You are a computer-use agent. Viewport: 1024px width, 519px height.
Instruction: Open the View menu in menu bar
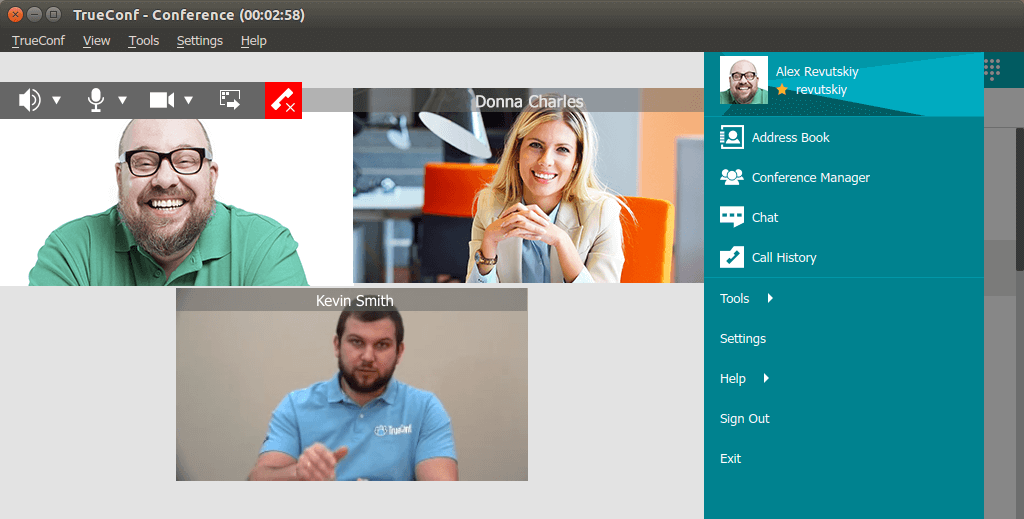97,41
